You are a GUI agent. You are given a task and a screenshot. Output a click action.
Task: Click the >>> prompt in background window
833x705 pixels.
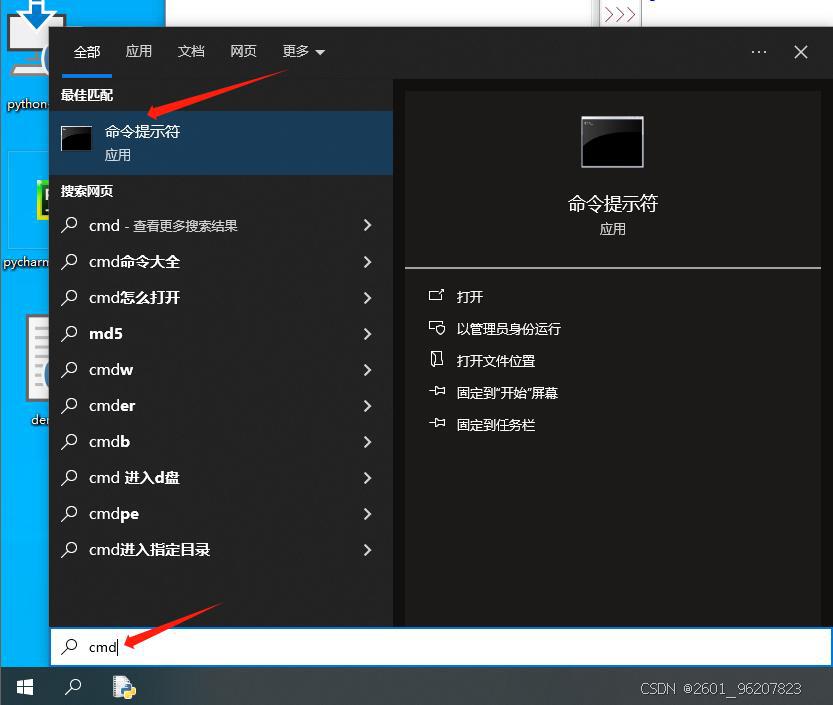click(620, 14)
